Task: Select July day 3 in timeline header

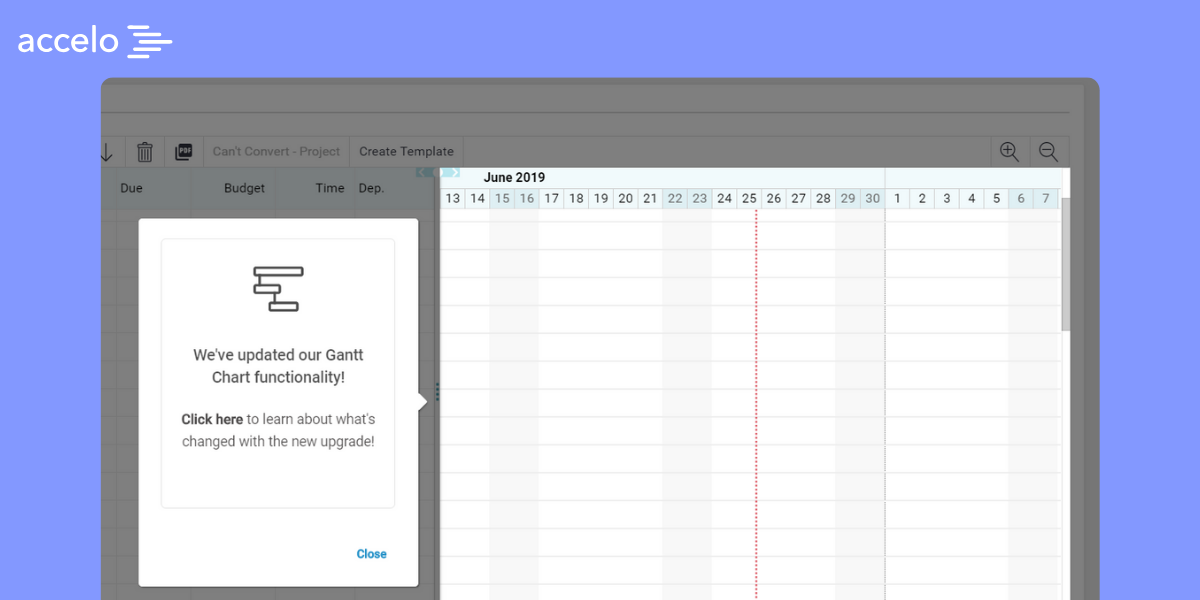Action: 947,198
